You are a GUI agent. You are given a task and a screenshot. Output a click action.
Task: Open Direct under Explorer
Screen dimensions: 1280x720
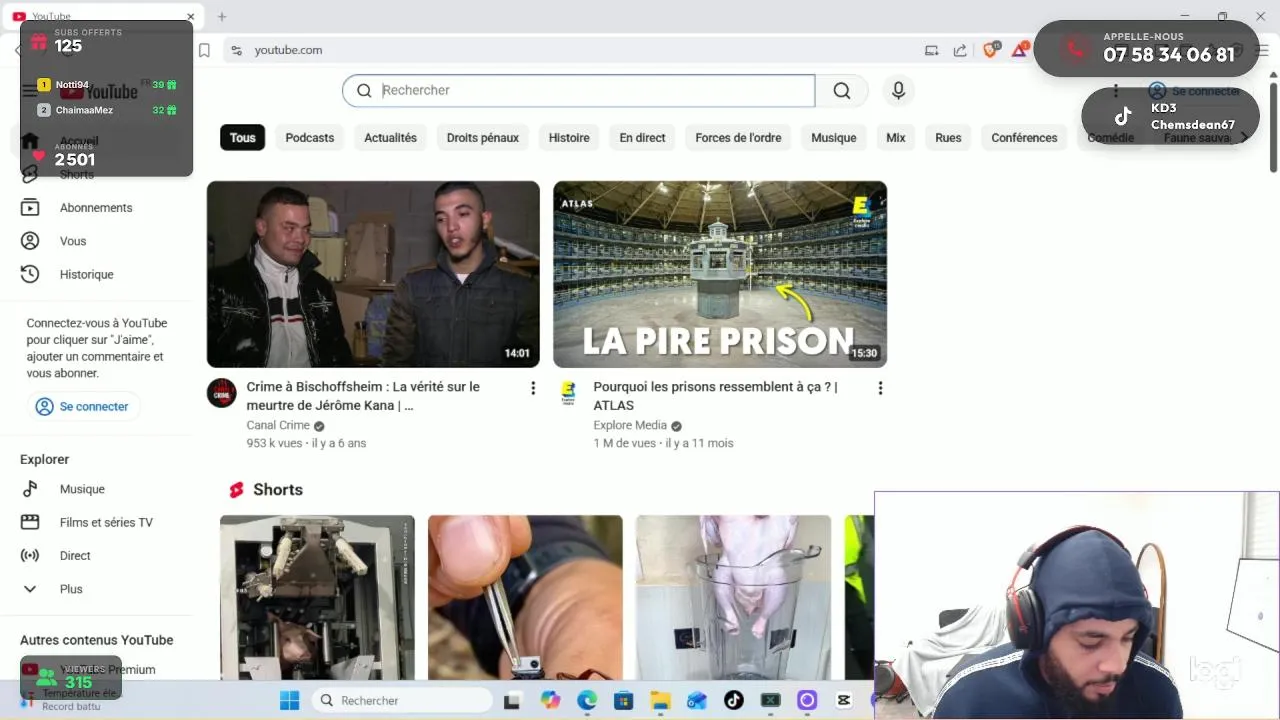pyautogui.click(x=75, y=556)
